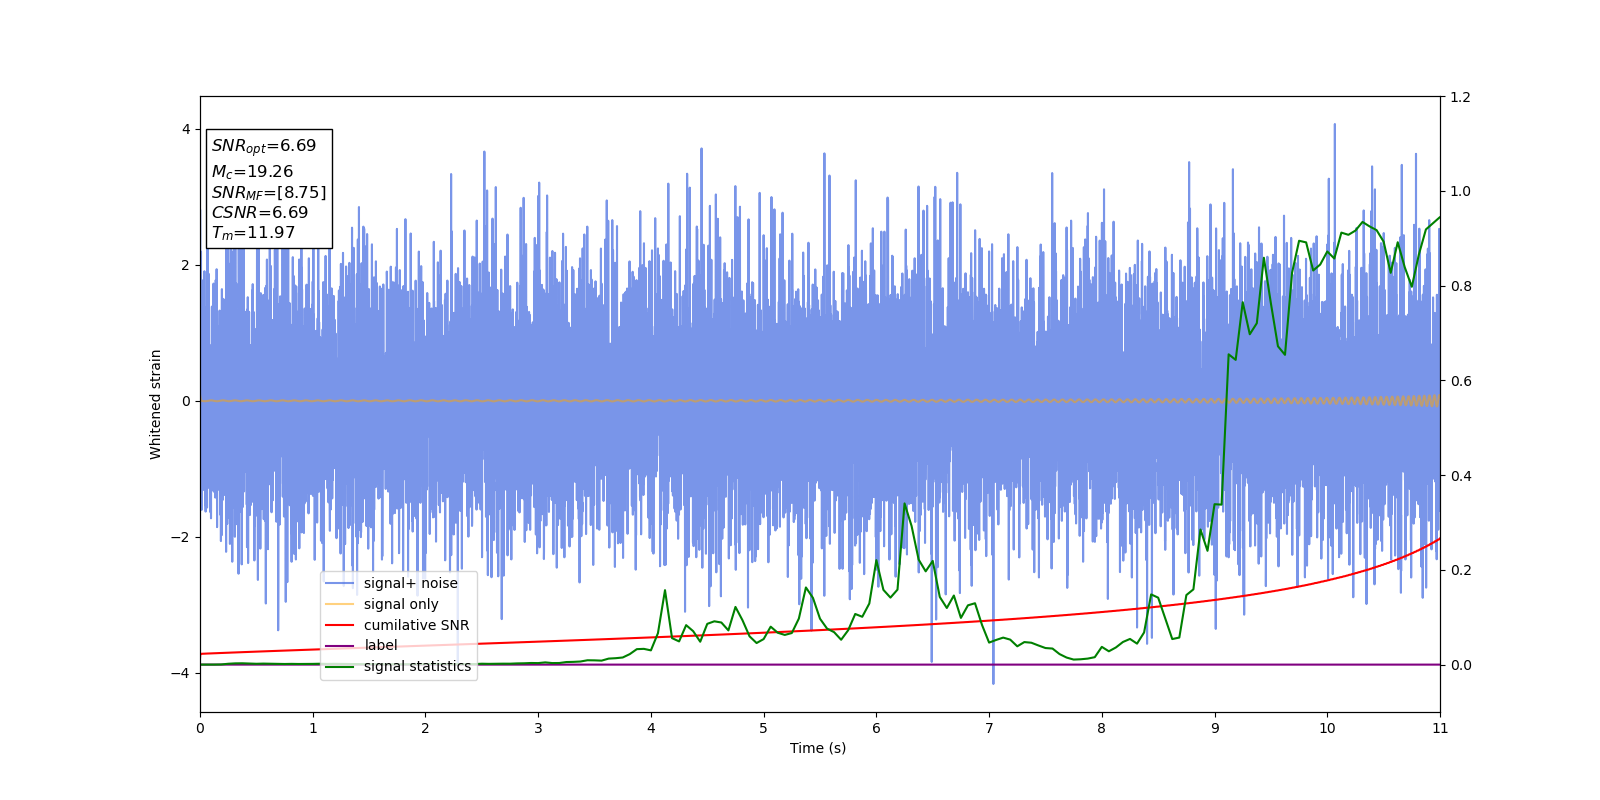Click the right y-axis tick label 1.2
The image size is (1600, 800).
[1460, 97]
